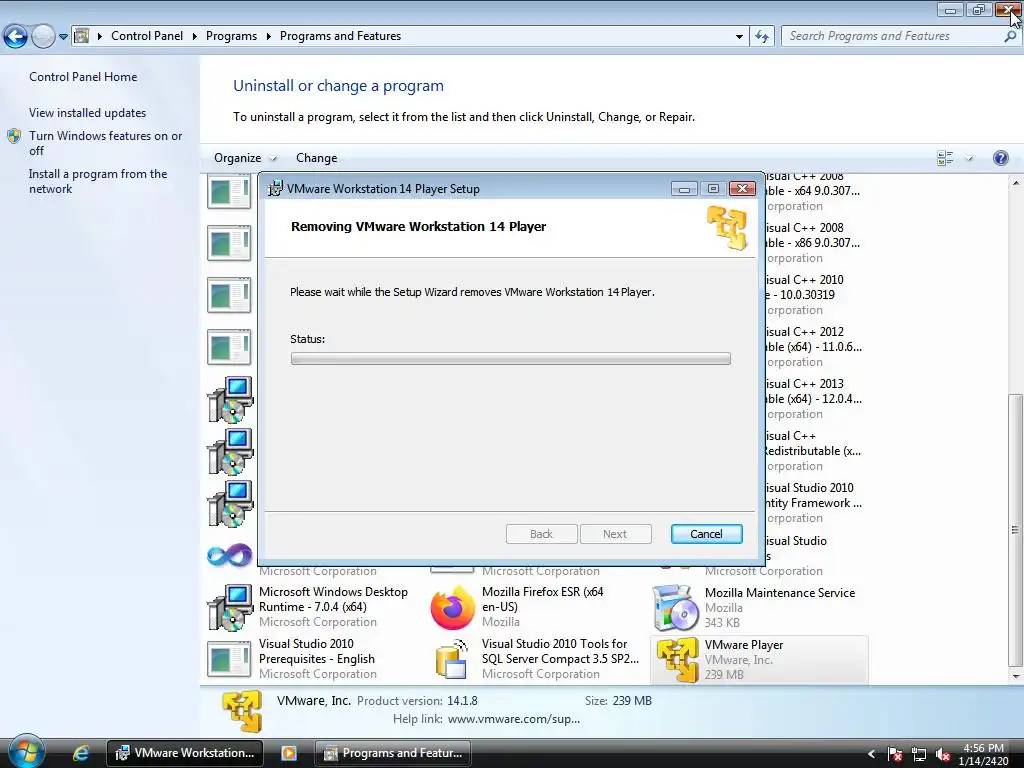Viewport: 1024px width, 768px height.
Task: Select Visual C++ 2008 x64 9.0.307 entry
Action: tap(814, 191)
